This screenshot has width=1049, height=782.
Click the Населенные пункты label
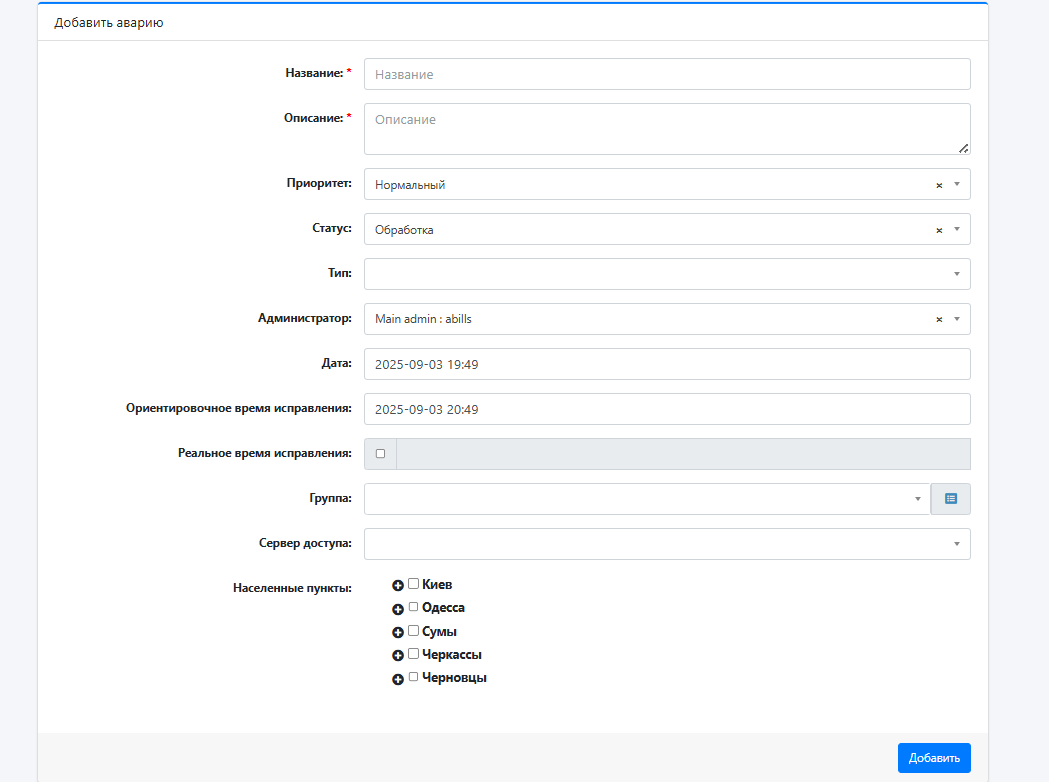pyautogui.click(x=292, y=588)
